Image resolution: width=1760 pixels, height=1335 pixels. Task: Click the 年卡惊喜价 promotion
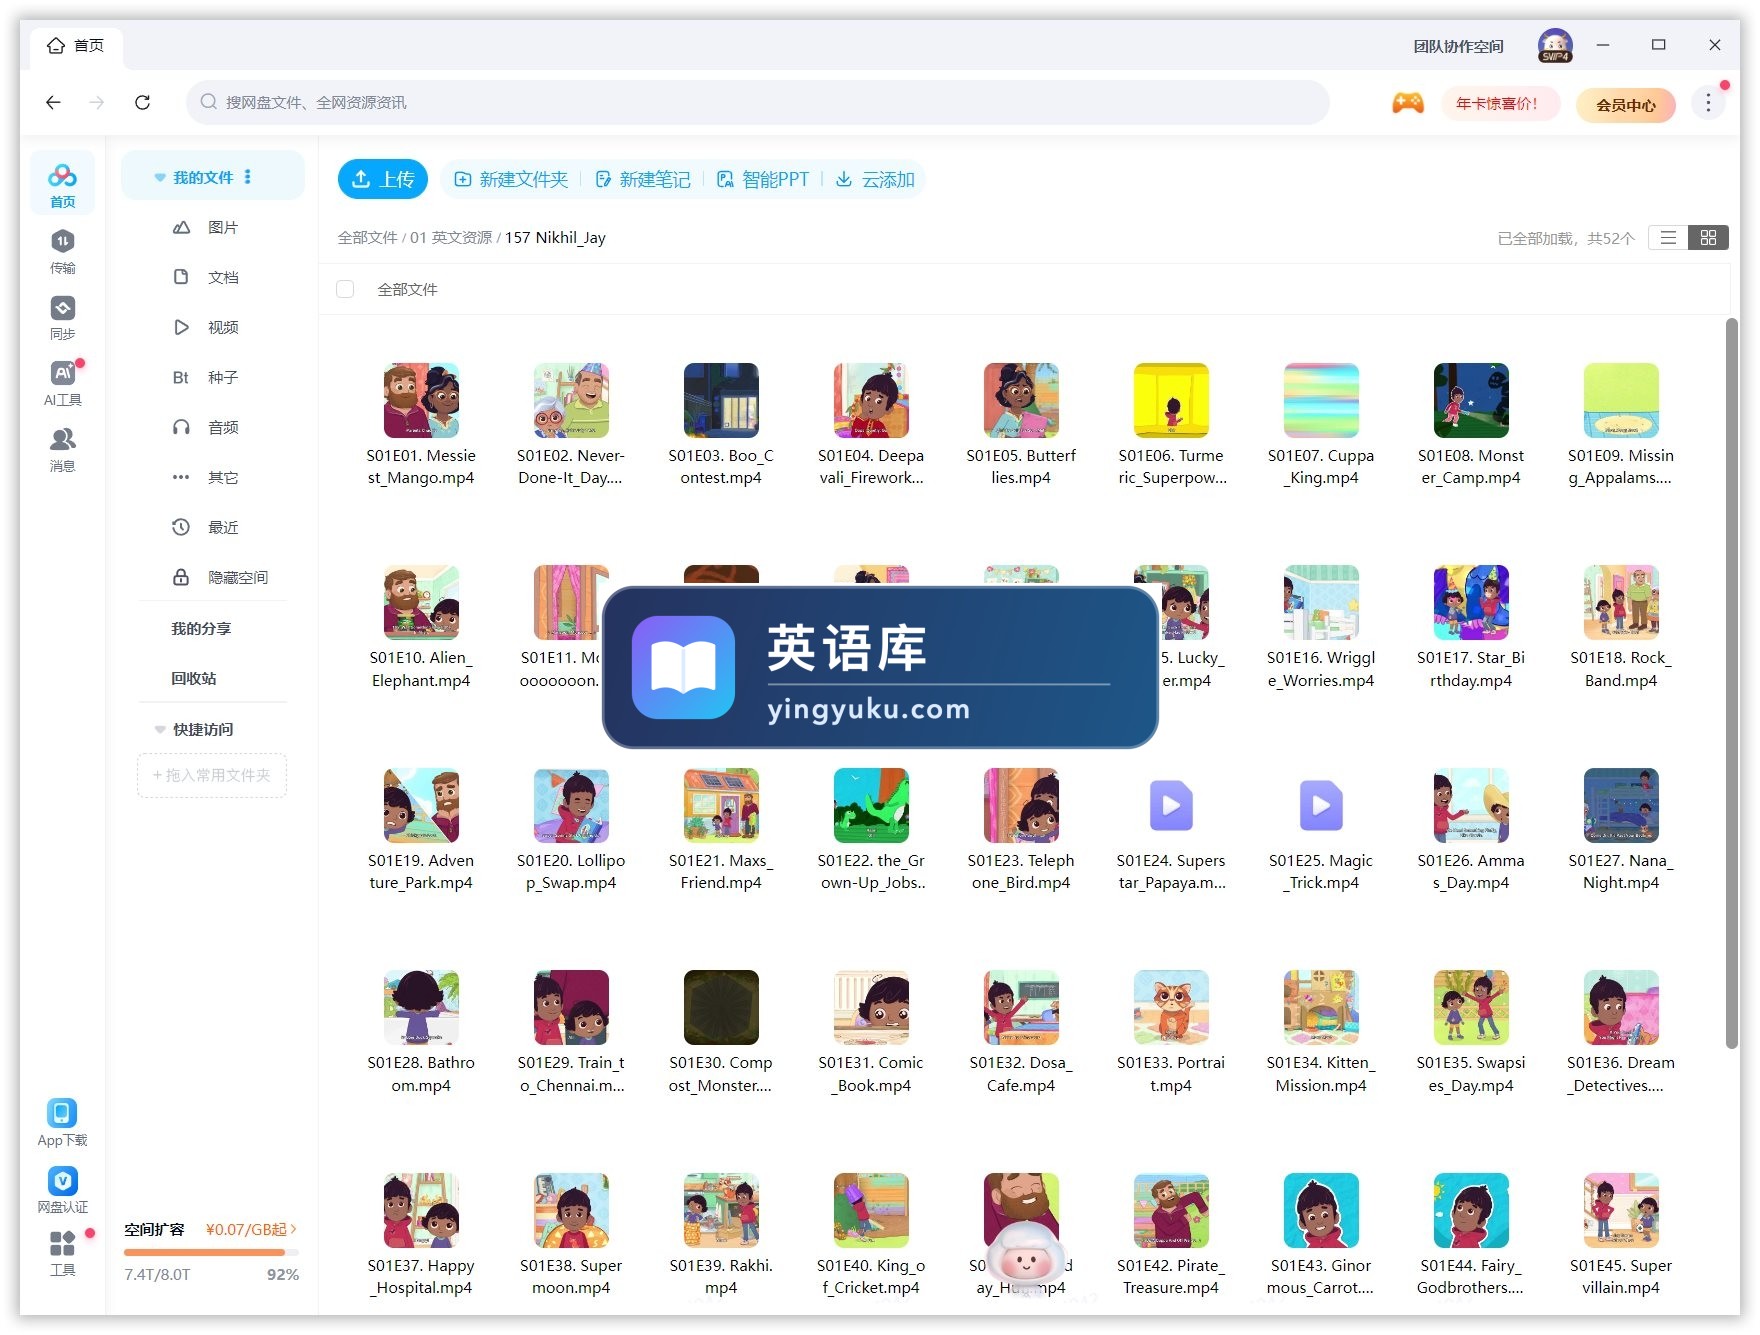(x=1500, y=103)
